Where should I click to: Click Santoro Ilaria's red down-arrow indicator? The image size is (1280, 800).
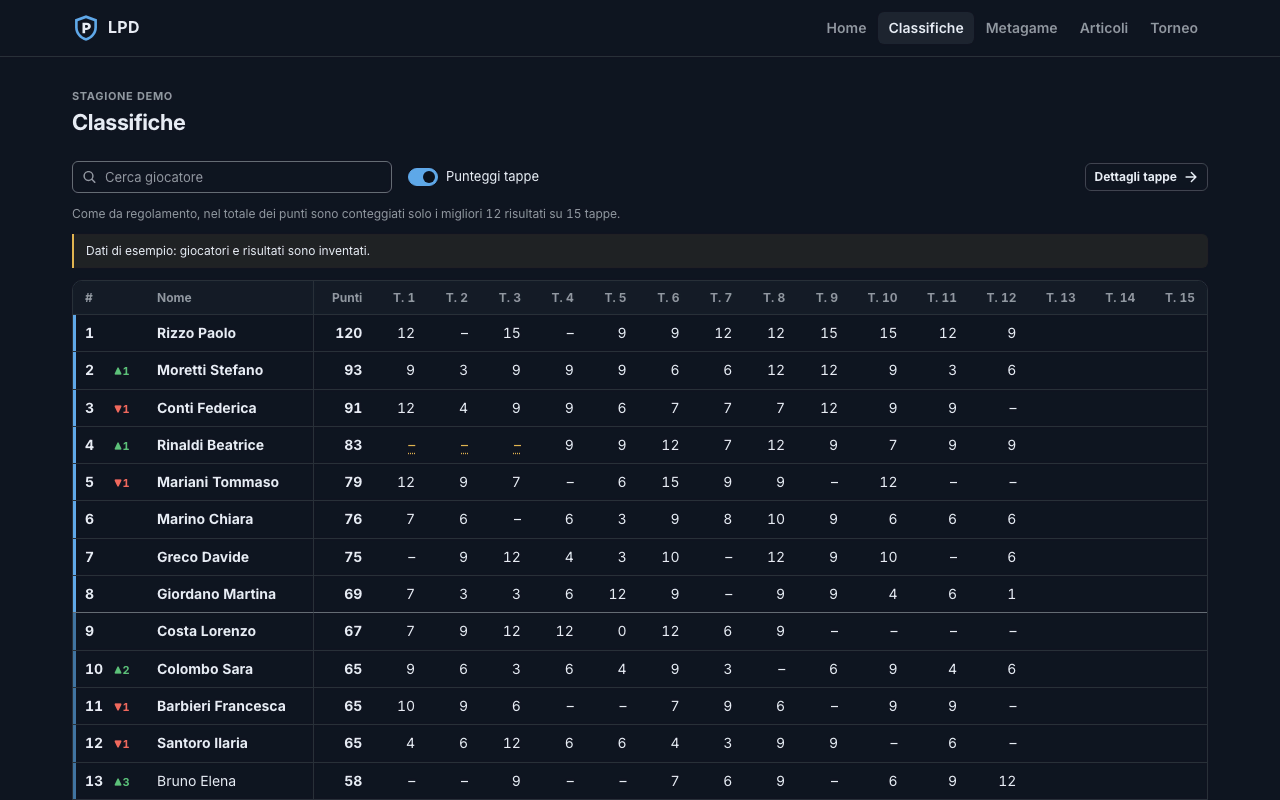[x=121, y=744]
